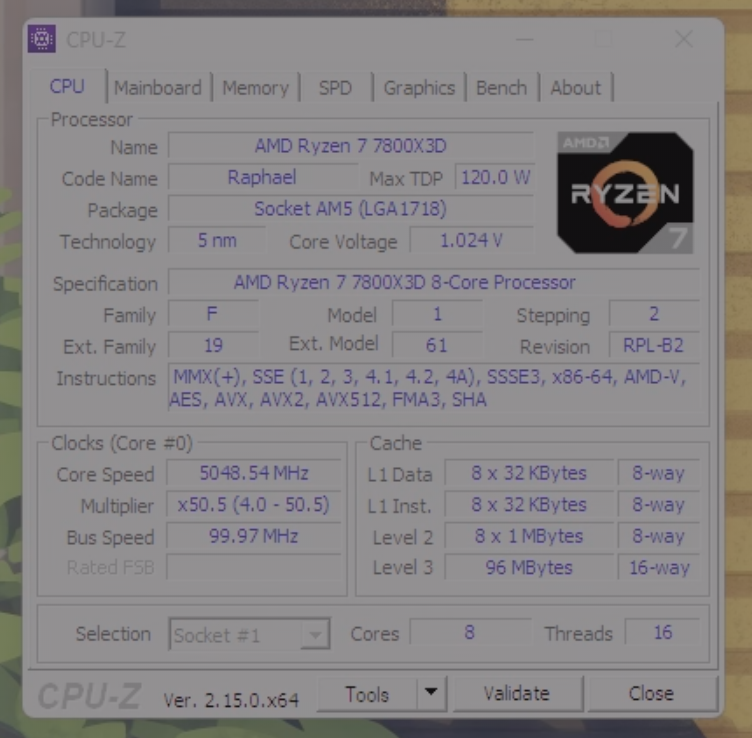Click the AMD Ryzen 7 logo image
Screen dimensions: 752x738
point(625,192)
